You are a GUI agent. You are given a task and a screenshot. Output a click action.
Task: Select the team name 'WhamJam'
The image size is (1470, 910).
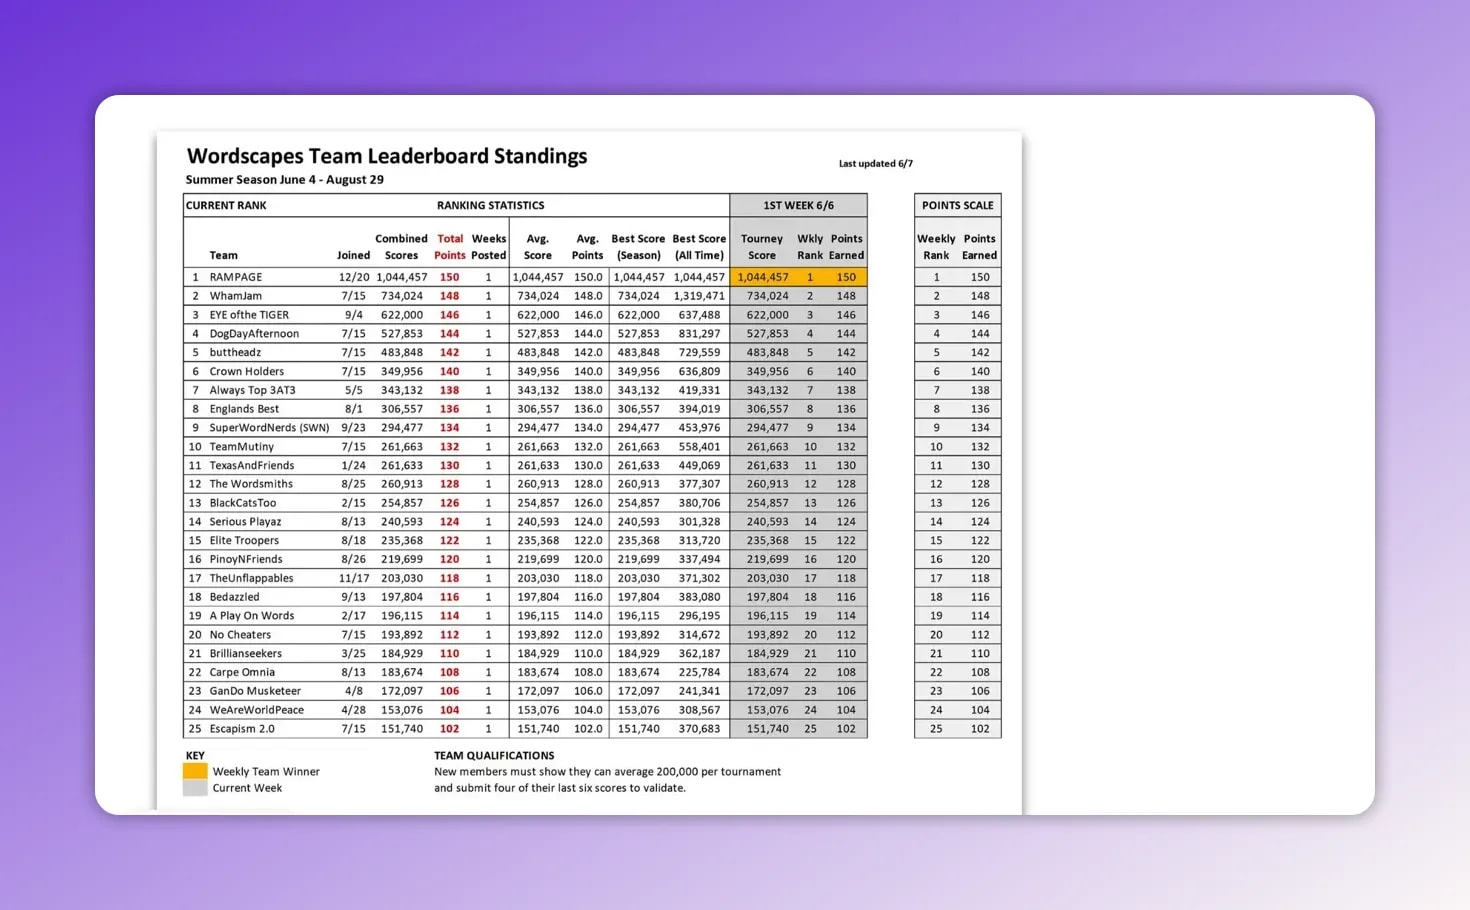(x=236, y=296)
